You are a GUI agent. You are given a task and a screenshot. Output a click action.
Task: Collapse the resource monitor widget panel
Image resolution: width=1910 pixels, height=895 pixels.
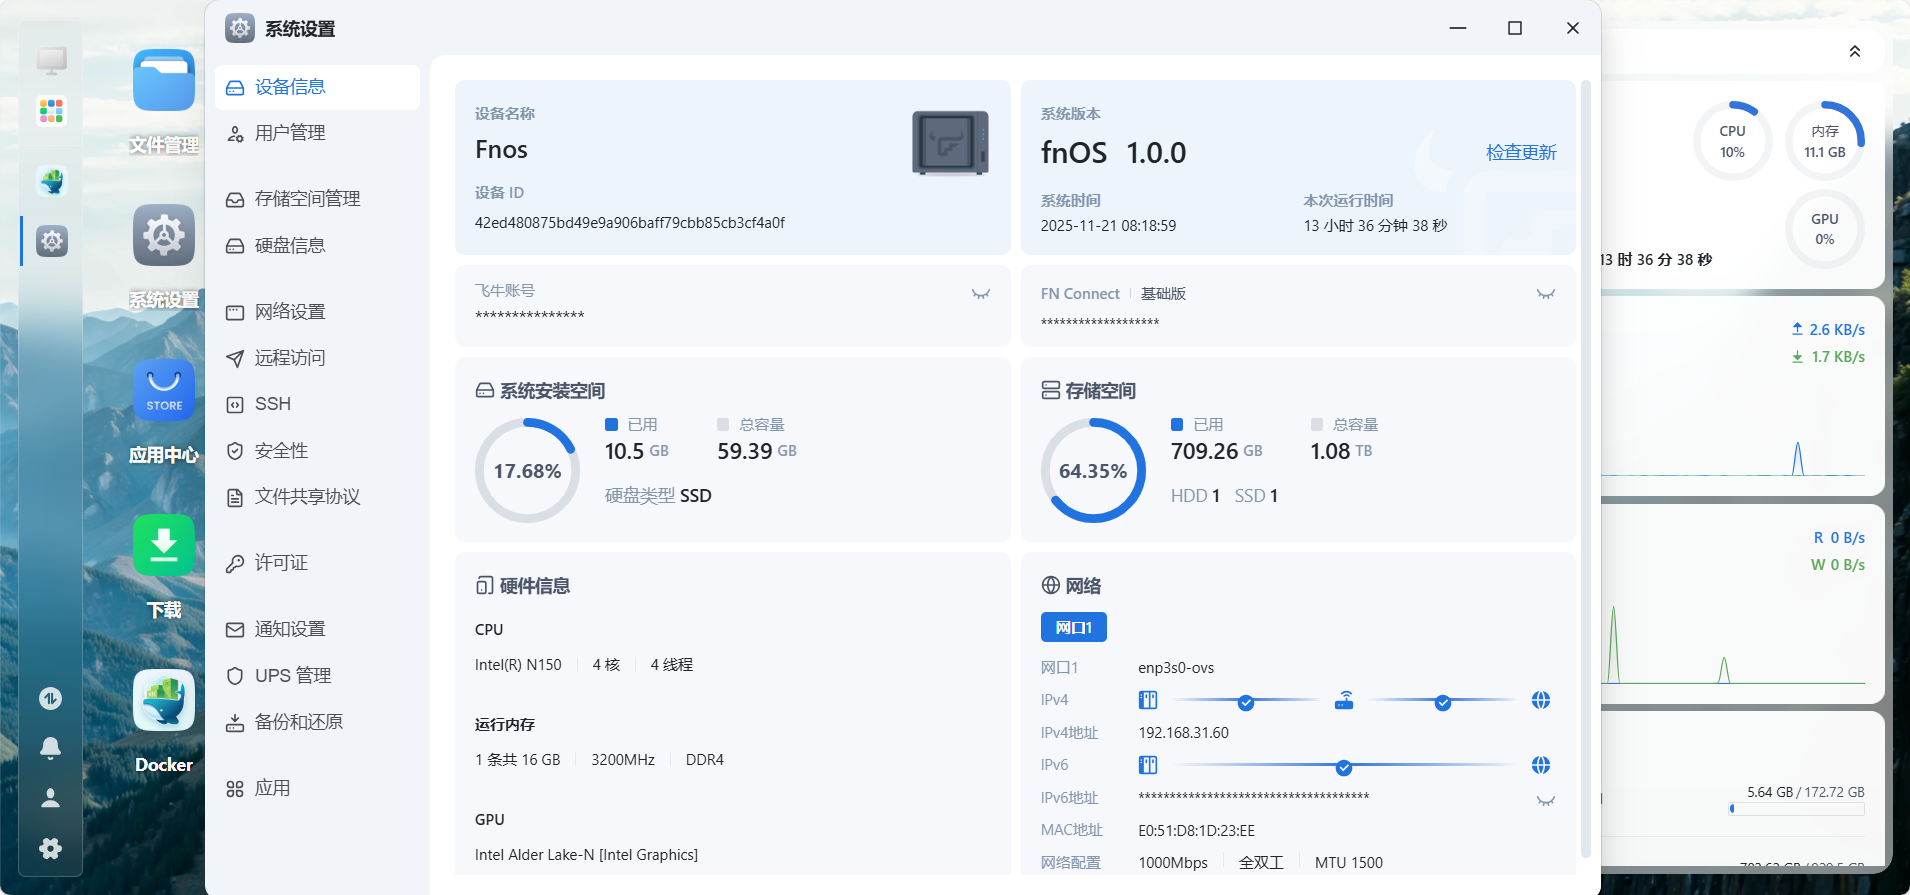coord(1854,52)
